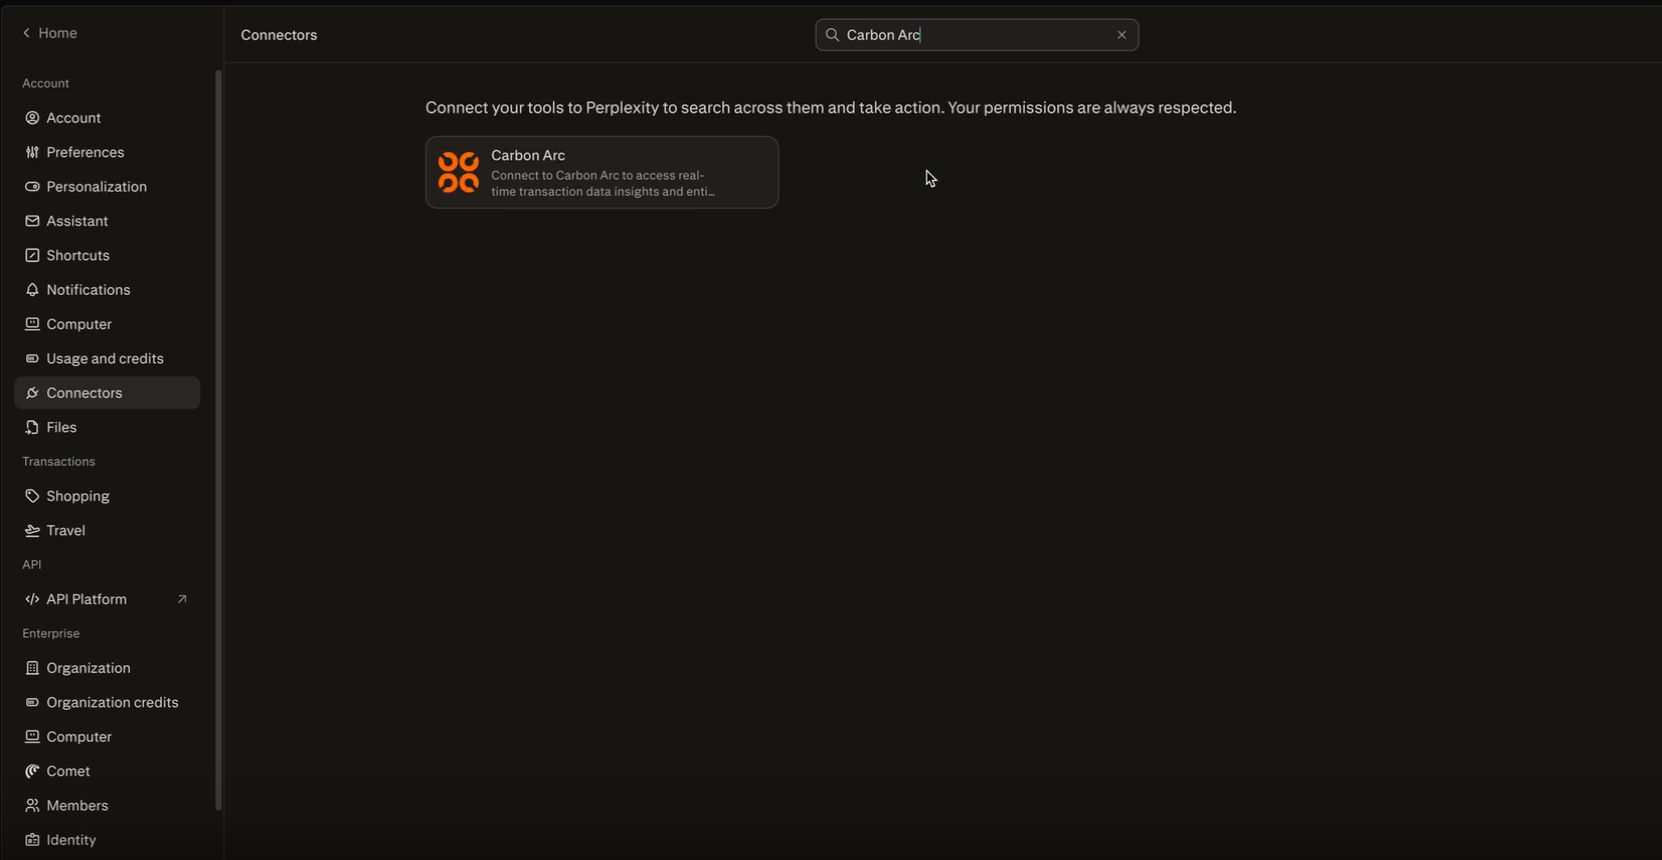The width and height of the screenshot is (1662, 860).
Task: Click the Computer icon under Account section
Action: coord(32,324)
